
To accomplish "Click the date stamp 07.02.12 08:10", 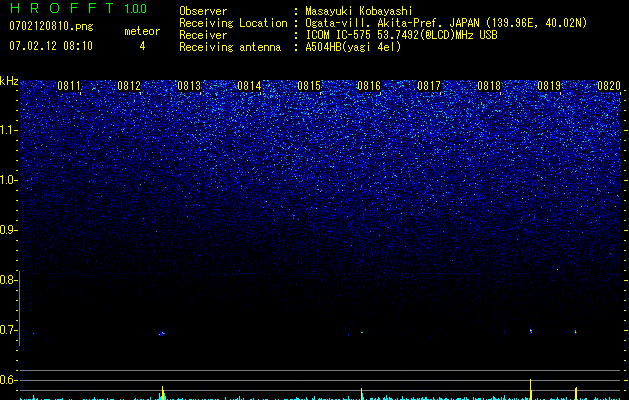I will coord(51,46).
